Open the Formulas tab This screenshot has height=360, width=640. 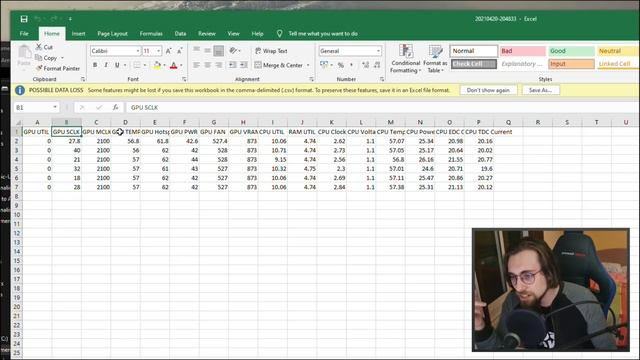pyautogui.click(x=151, y=33)
